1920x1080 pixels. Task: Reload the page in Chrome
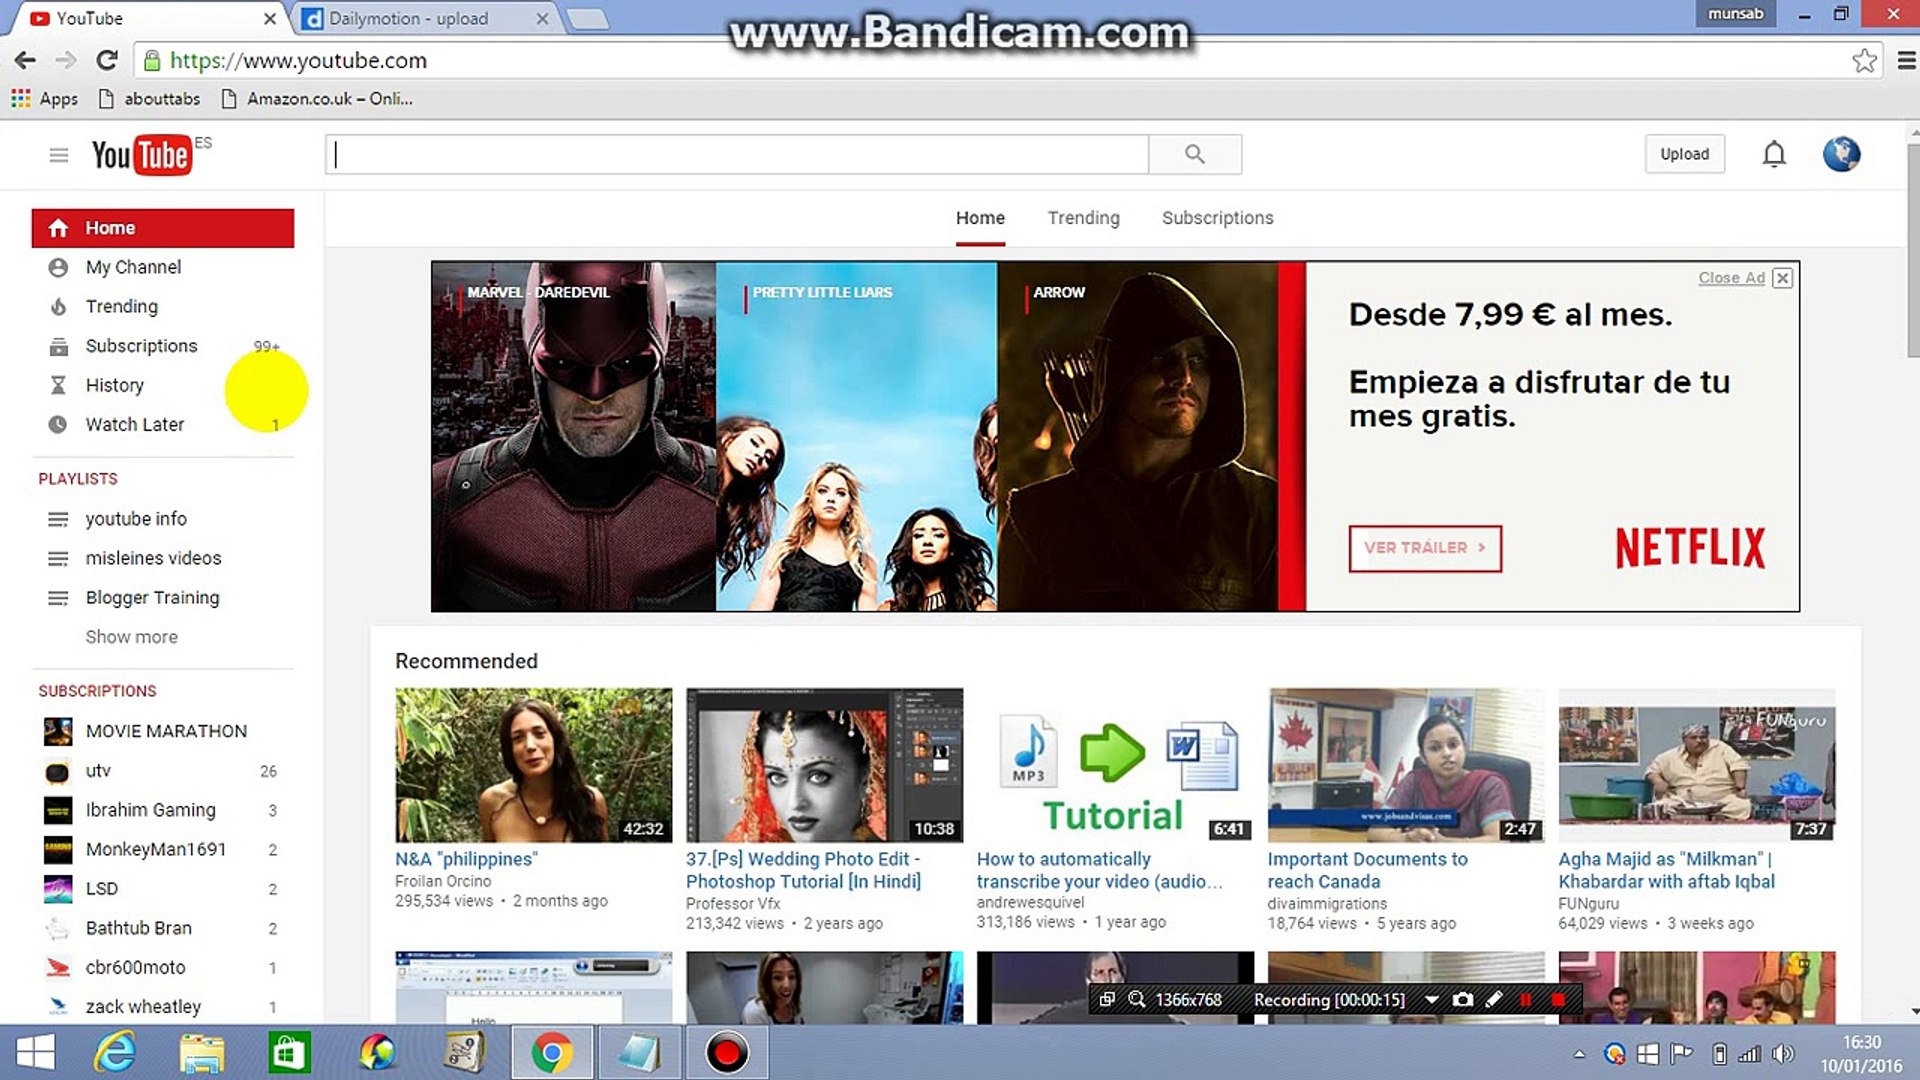click(107, 61)
